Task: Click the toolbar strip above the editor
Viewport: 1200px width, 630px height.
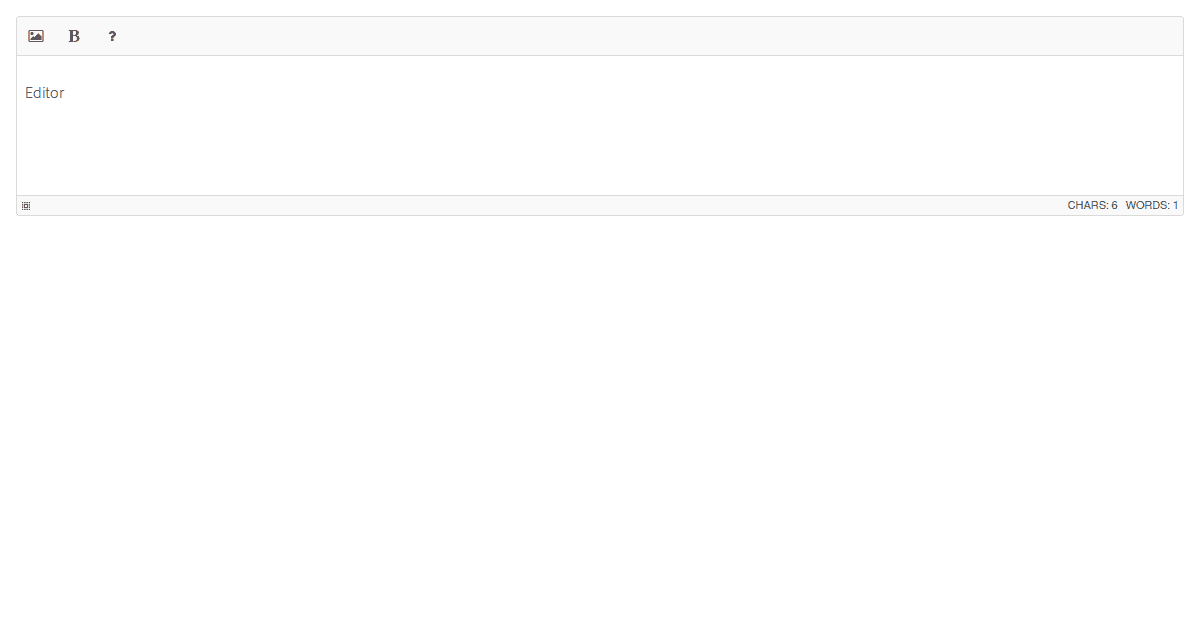Action: tap(600, 36)
